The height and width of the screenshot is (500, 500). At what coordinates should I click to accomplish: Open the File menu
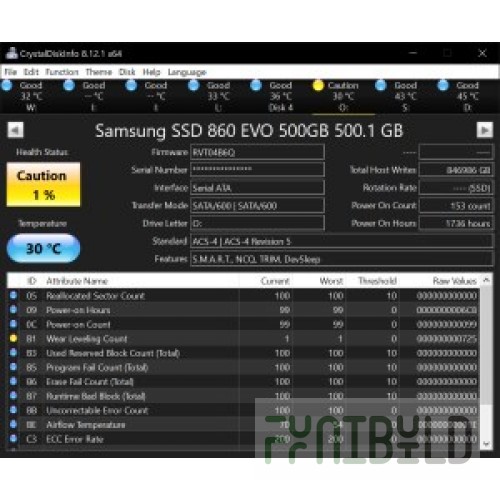(11, 72)
